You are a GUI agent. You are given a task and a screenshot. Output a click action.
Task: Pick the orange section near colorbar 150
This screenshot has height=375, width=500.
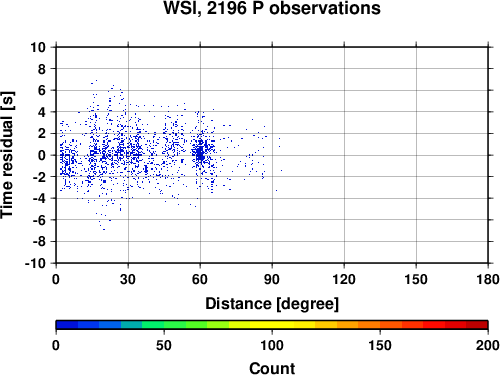[x=380, y=325]
